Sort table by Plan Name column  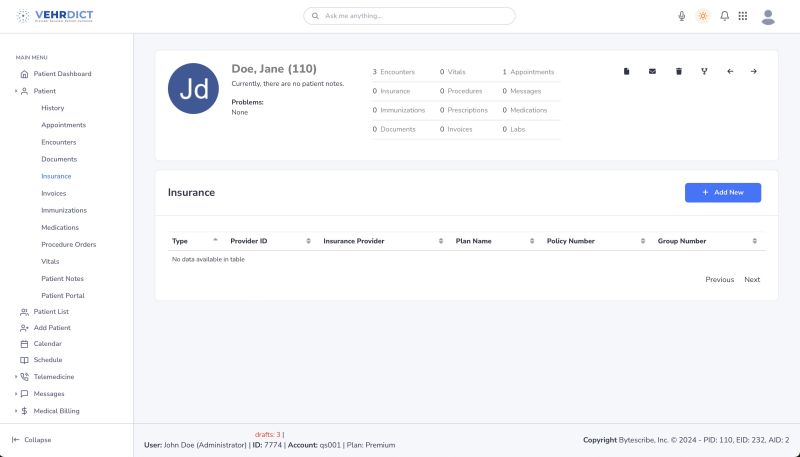(x=532, y=241)
